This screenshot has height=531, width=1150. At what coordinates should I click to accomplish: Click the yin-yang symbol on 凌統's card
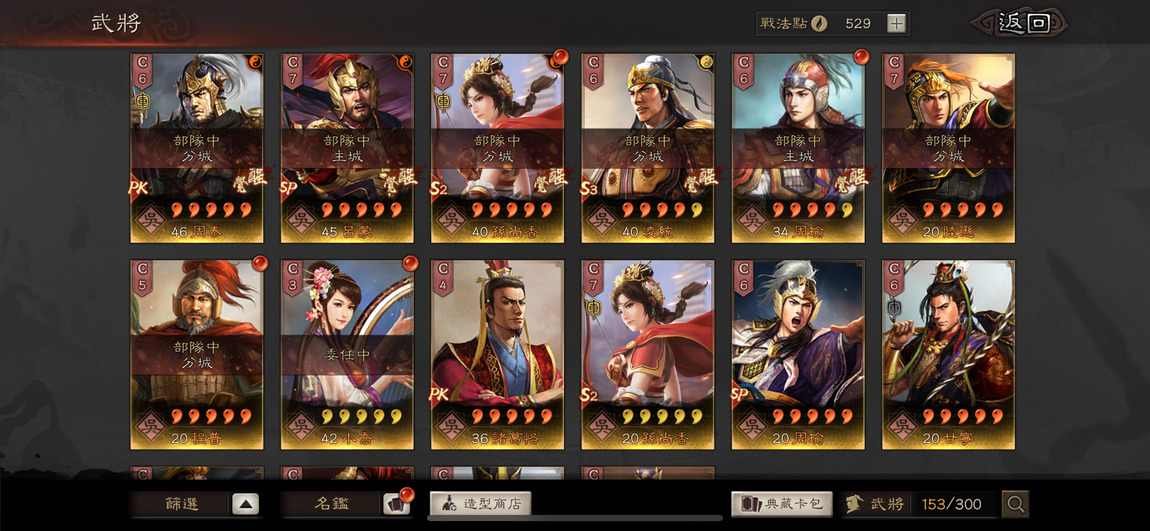pyautogui.click(x=707, y=61)
